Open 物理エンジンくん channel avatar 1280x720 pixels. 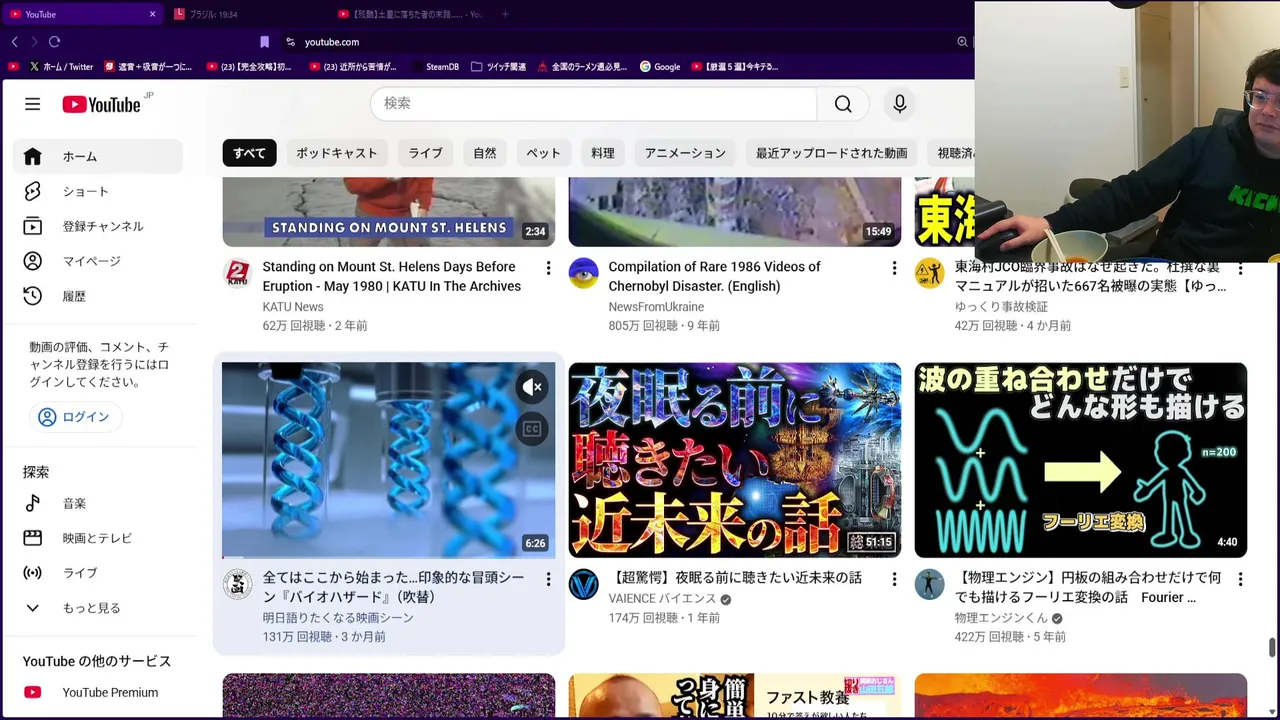coord(929,584)
